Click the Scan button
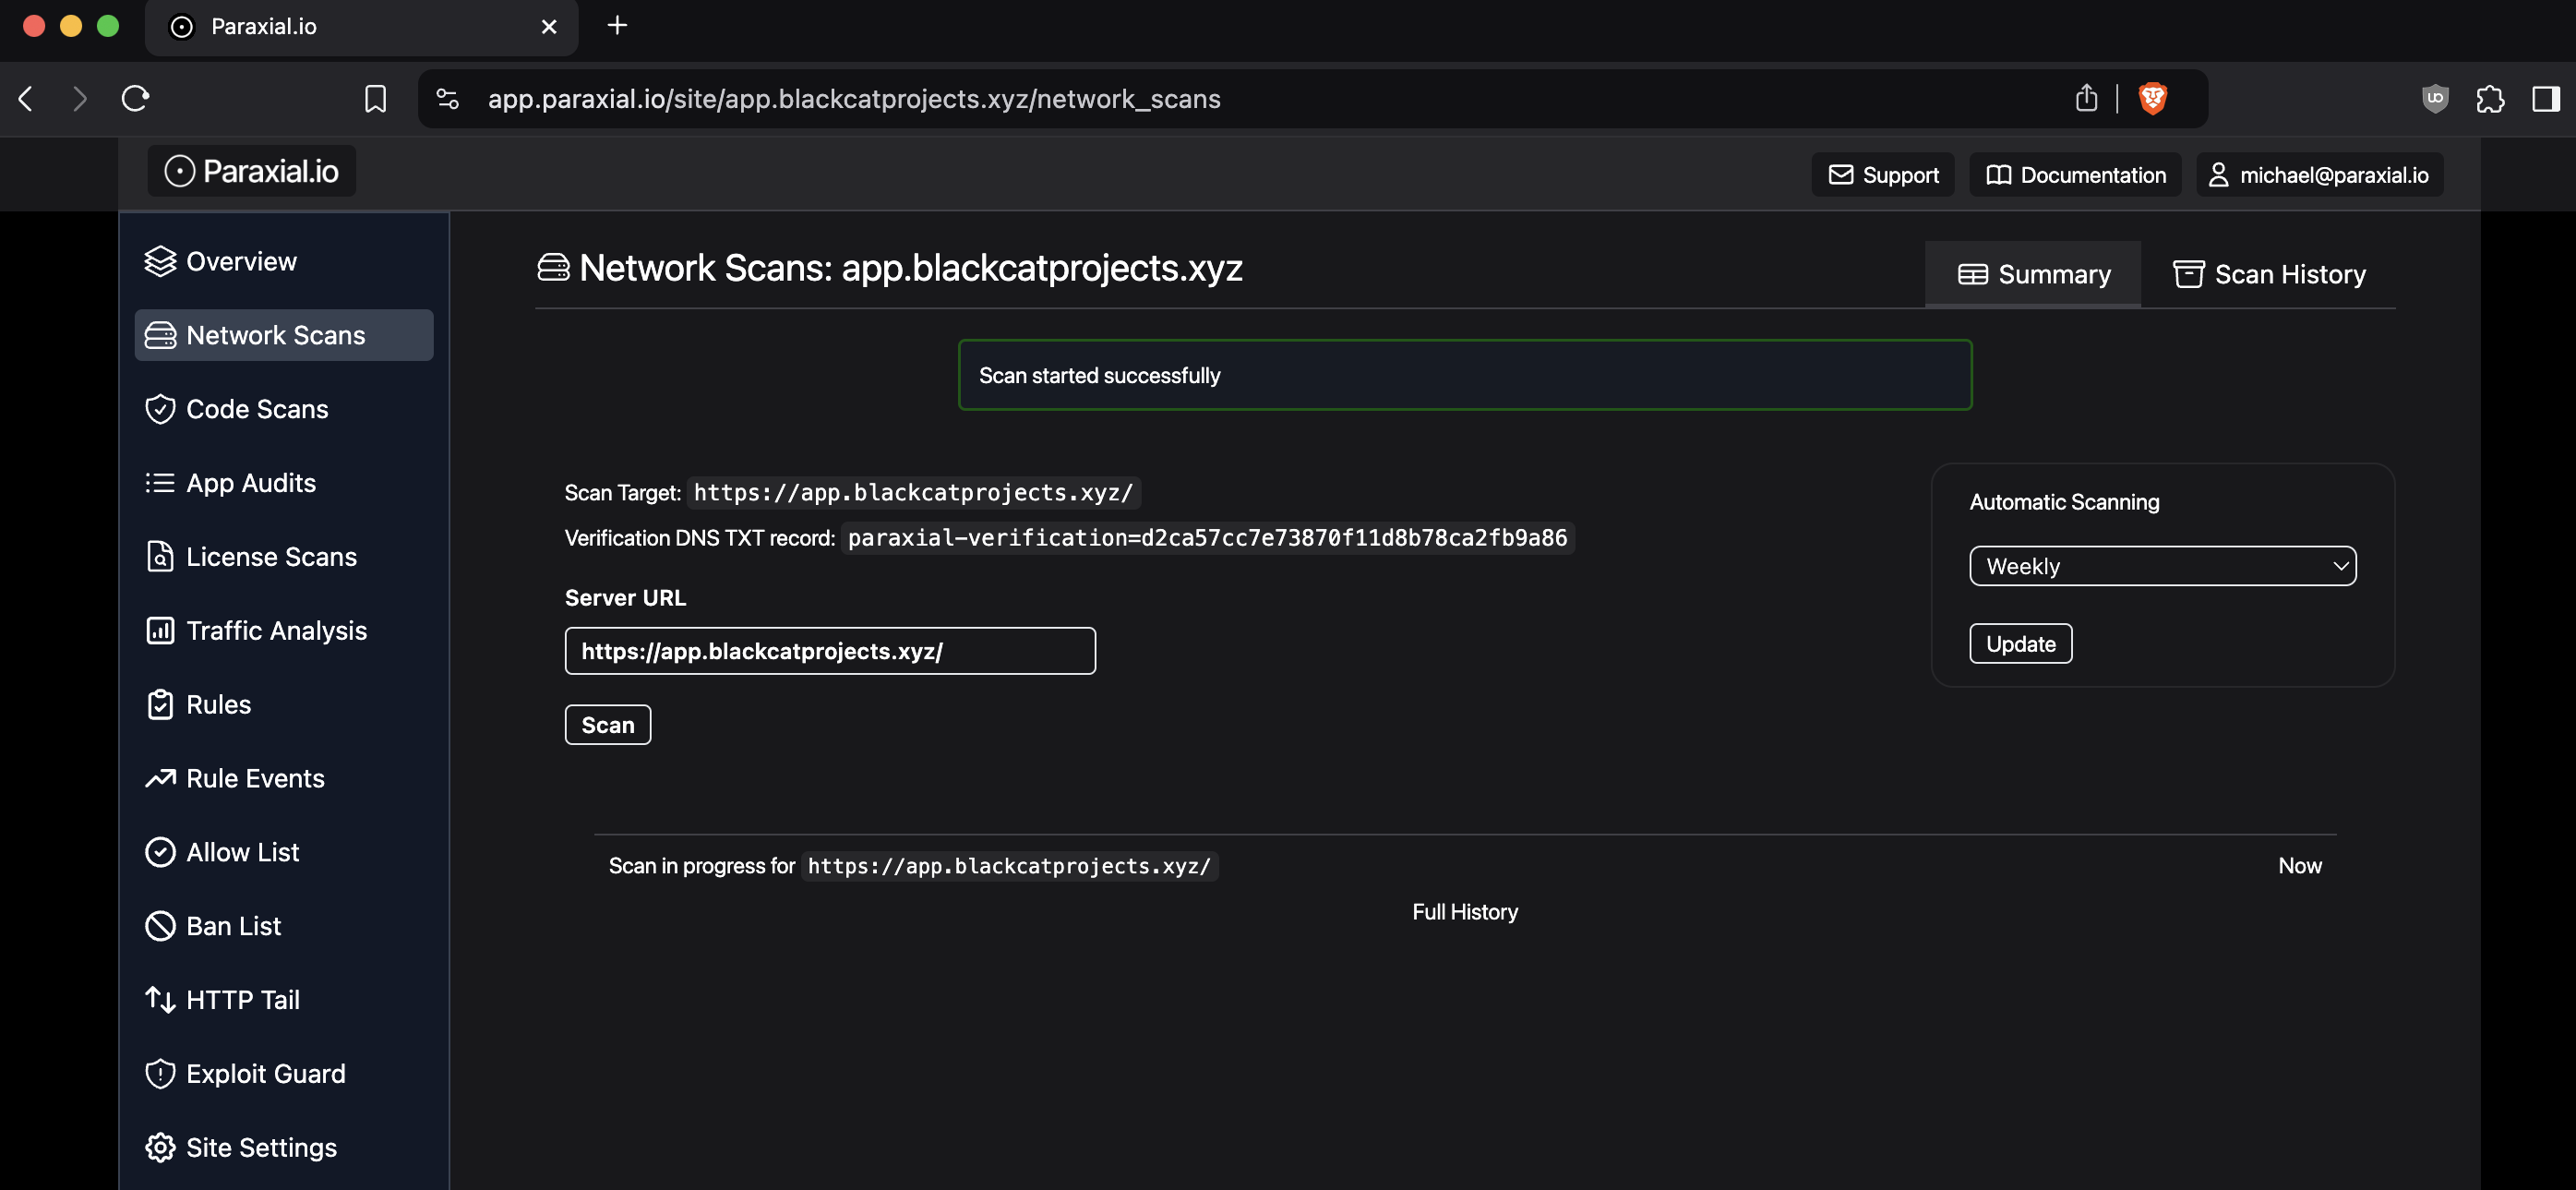Viewport: 2576px width, 1190px height. click(608, 725)
